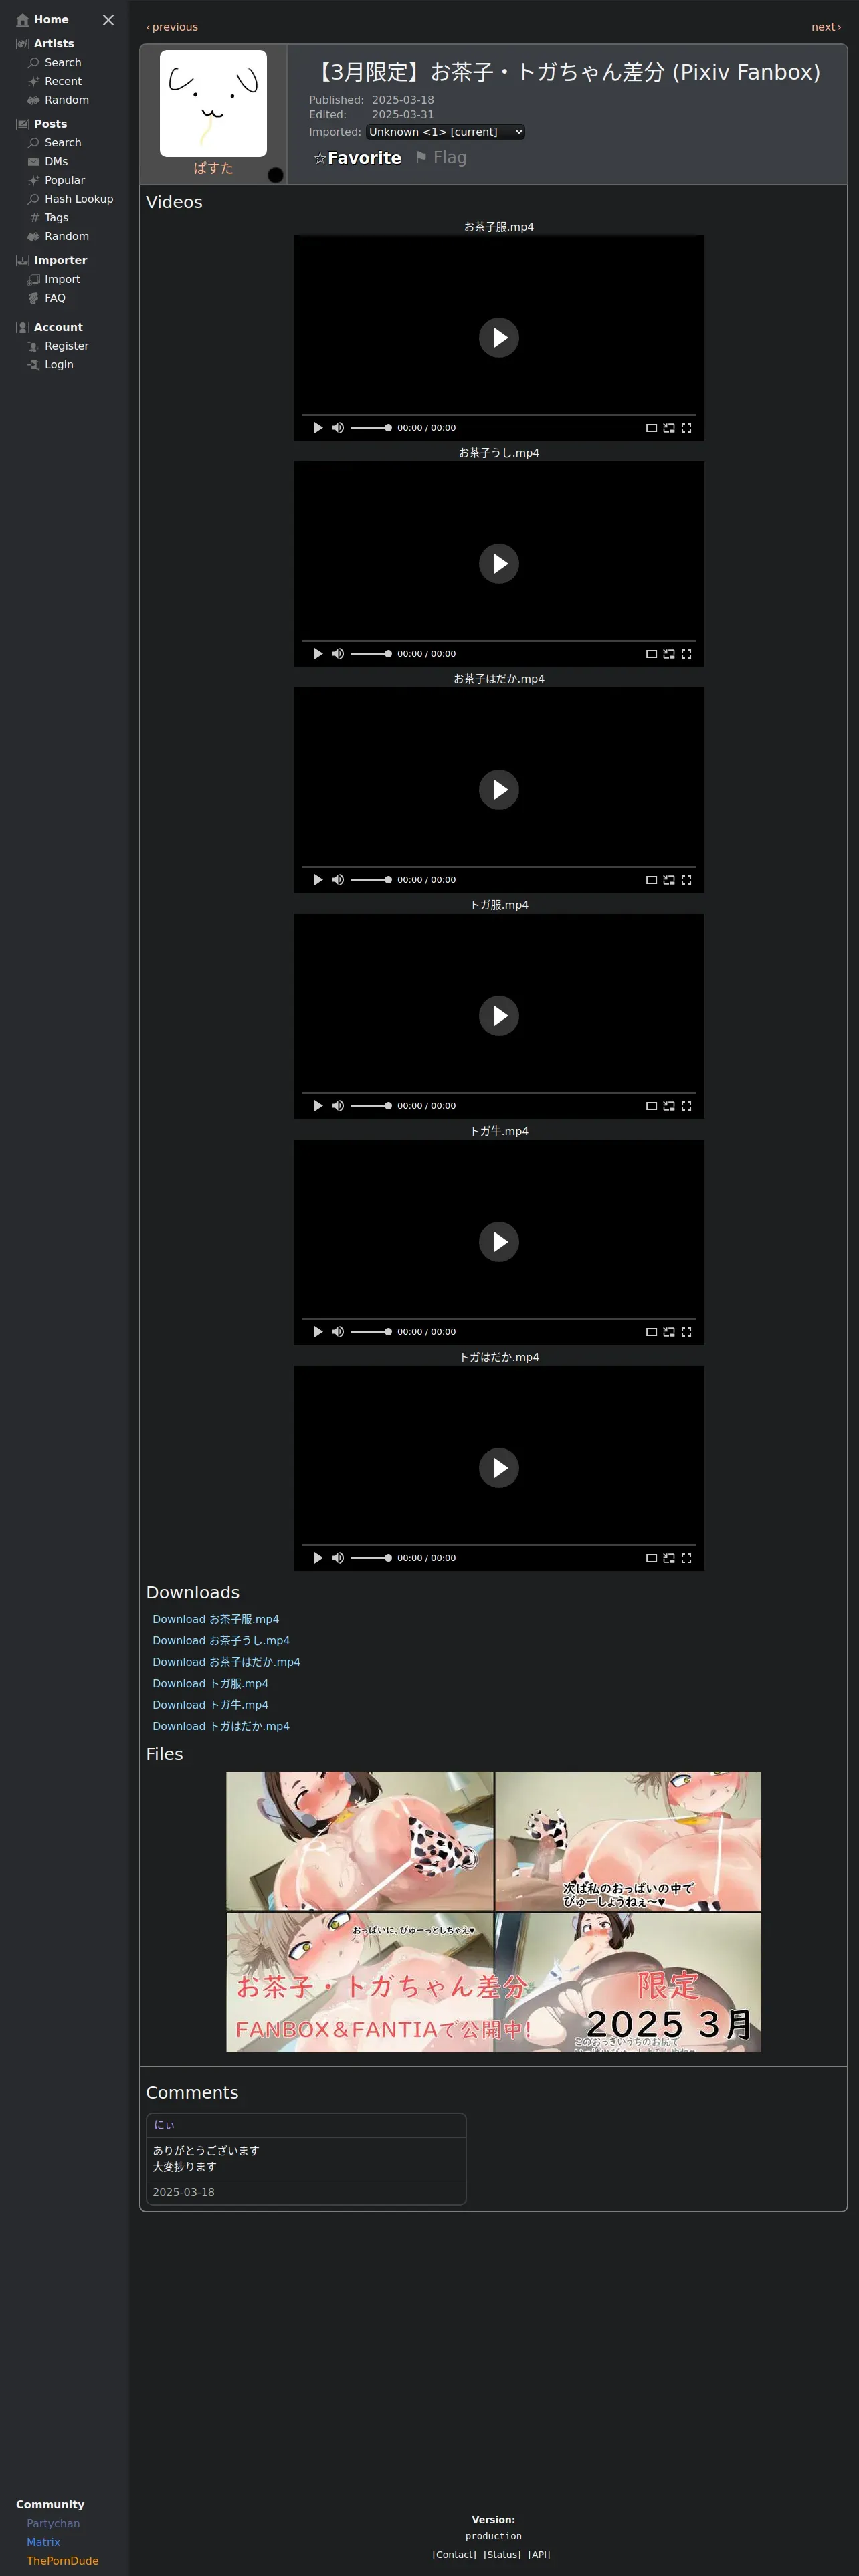Enter fullscreen on トガ服.mp4

coord(686,1106)
